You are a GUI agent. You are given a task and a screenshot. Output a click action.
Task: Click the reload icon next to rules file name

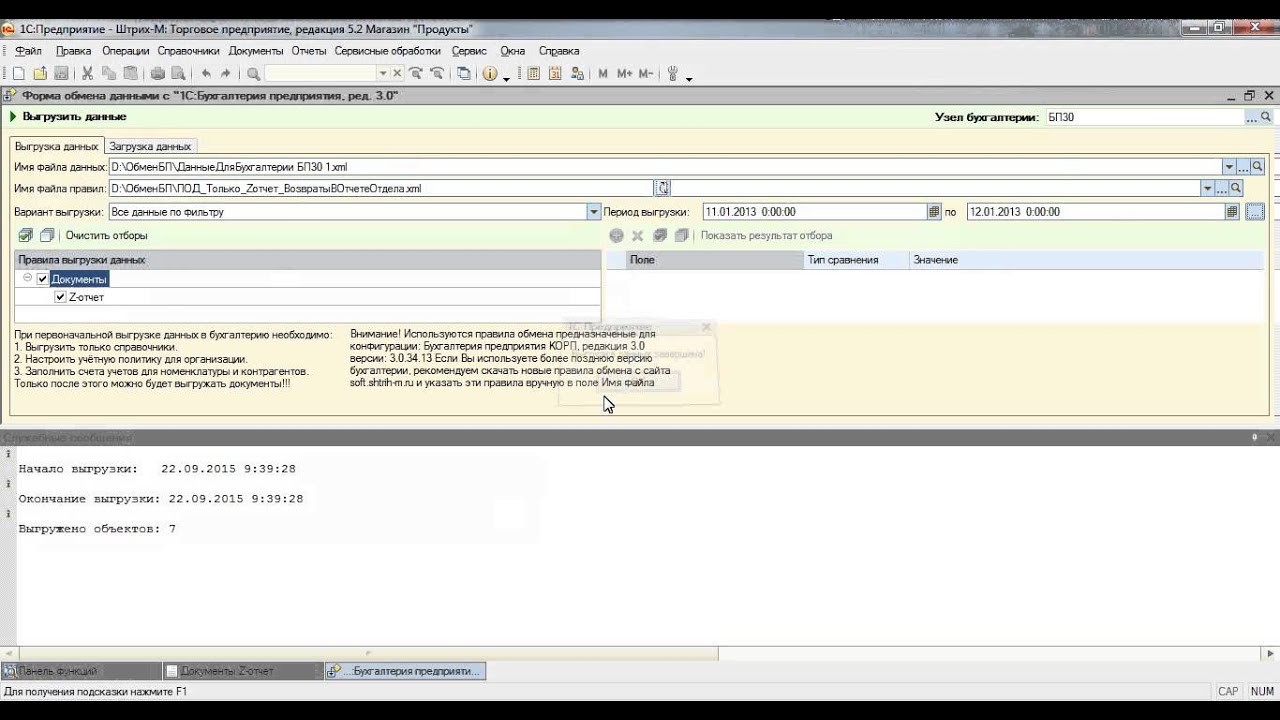pyautogui.click(x=663, y=188)
